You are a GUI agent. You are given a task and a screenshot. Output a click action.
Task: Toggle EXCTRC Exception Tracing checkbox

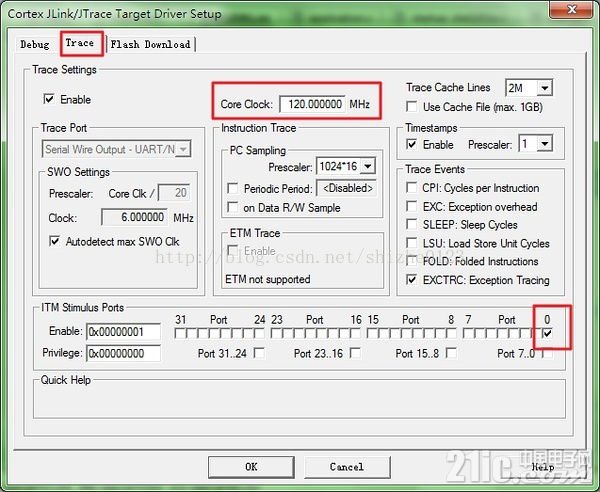click(x=412, y=280)
